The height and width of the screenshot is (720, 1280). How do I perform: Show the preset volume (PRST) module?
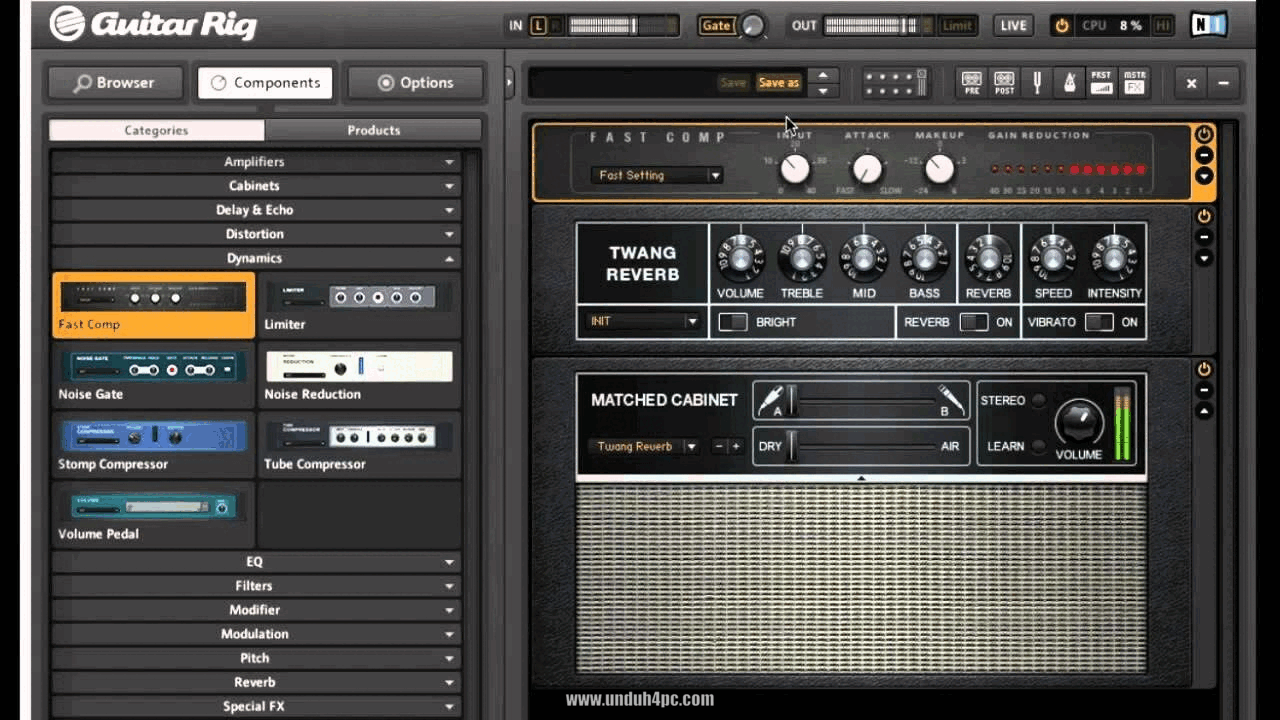pos(1101,82)
